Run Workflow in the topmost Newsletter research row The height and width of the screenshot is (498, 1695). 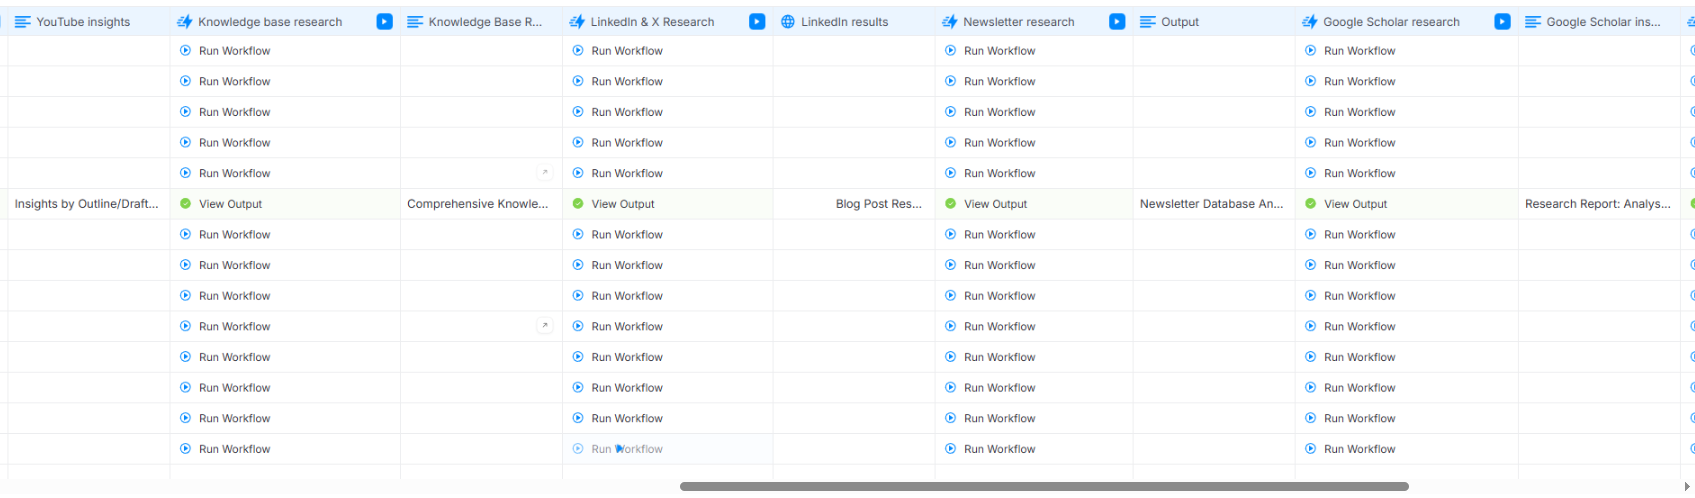point(990,51)
